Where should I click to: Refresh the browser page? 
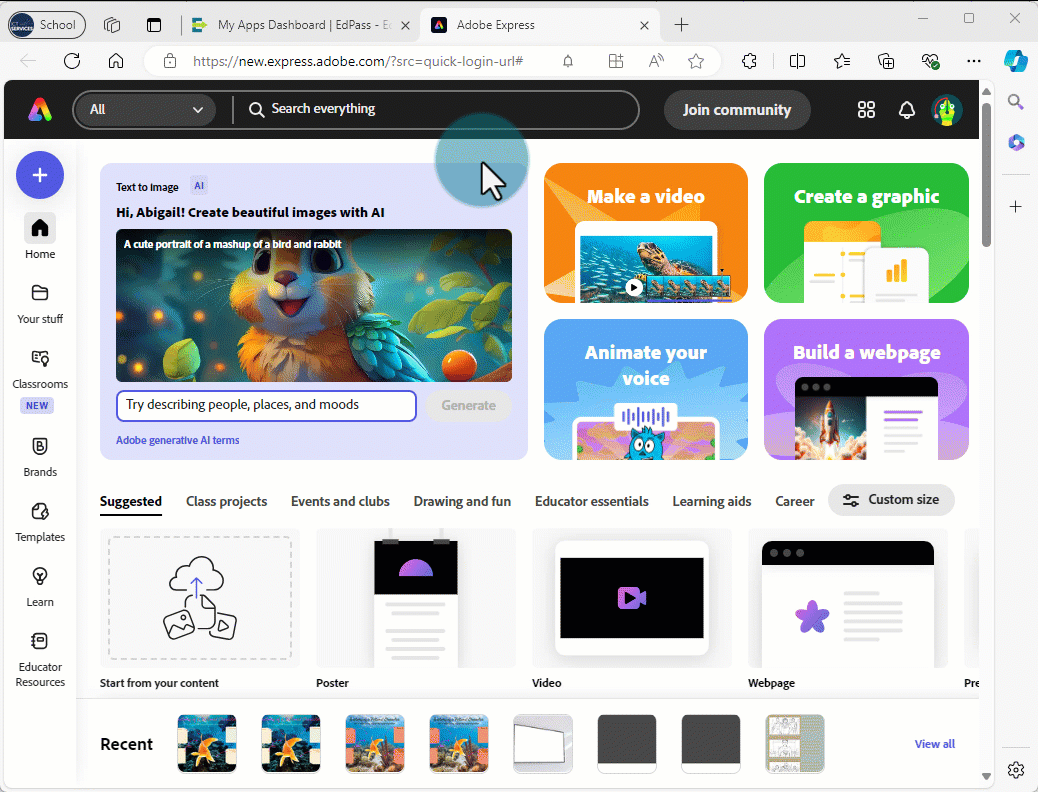click(71, 61)
